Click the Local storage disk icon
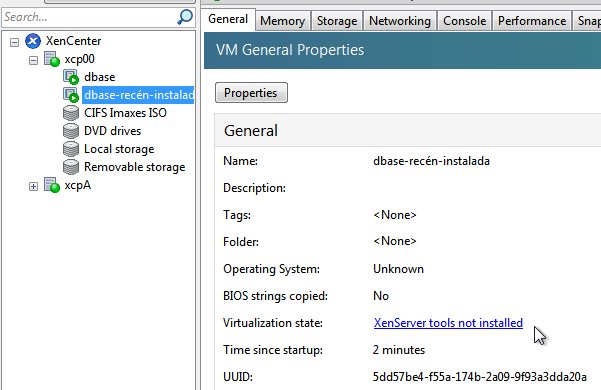 pyautogui.click(x=71, y=149)
